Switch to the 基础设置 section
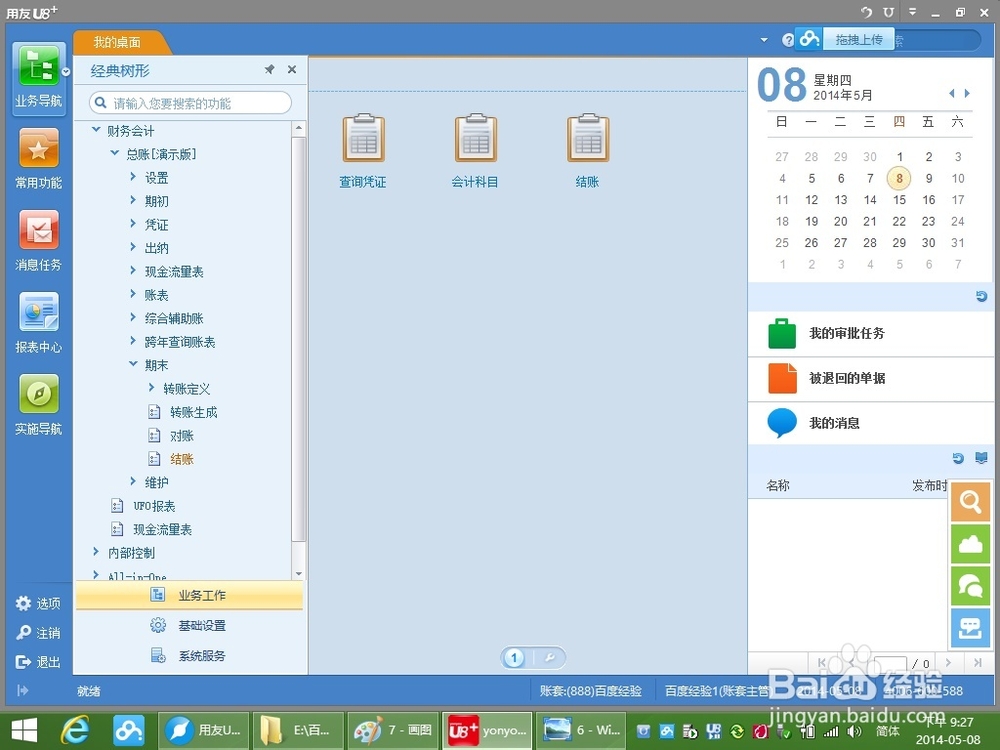Viewport: 1000px width, 750px height. tap(204, 625)
